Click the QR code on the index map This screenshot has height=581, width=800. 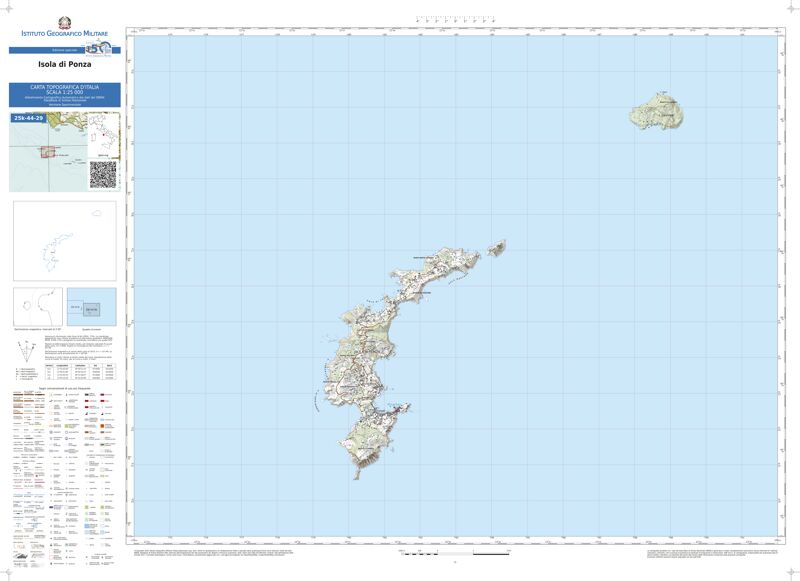103,174
